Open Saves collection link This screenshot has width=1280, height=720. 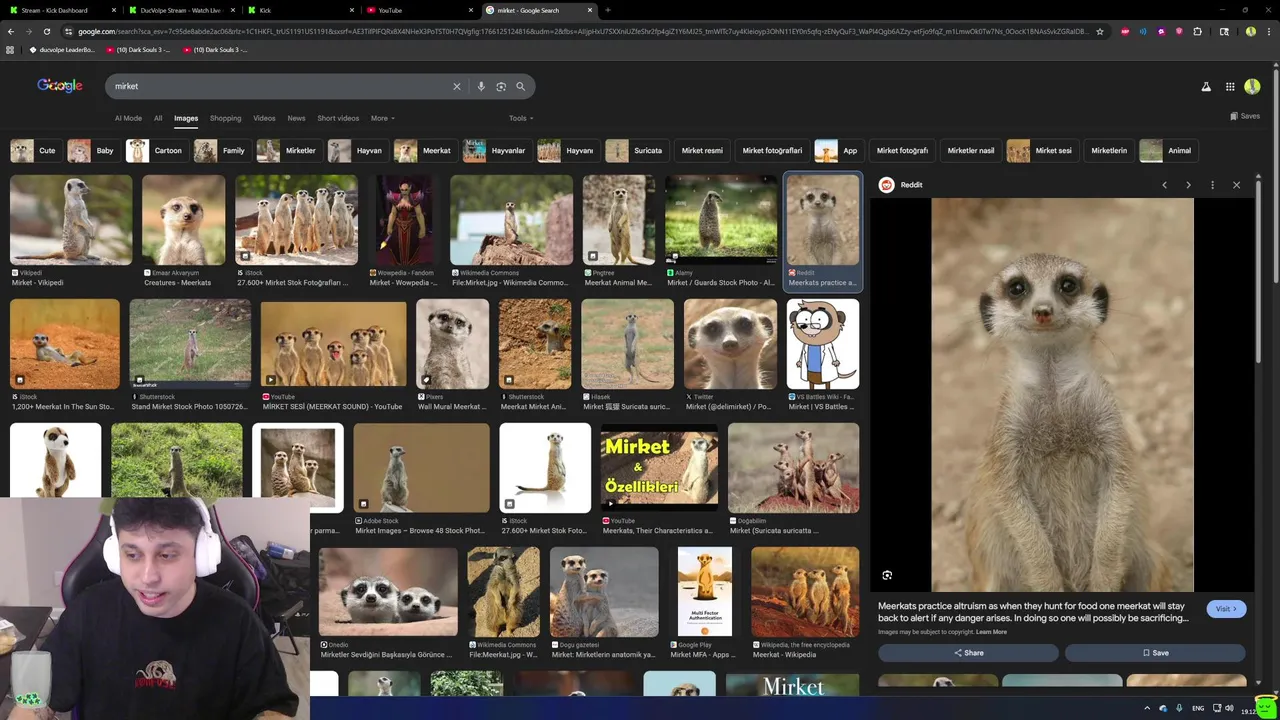(1245, 116)
